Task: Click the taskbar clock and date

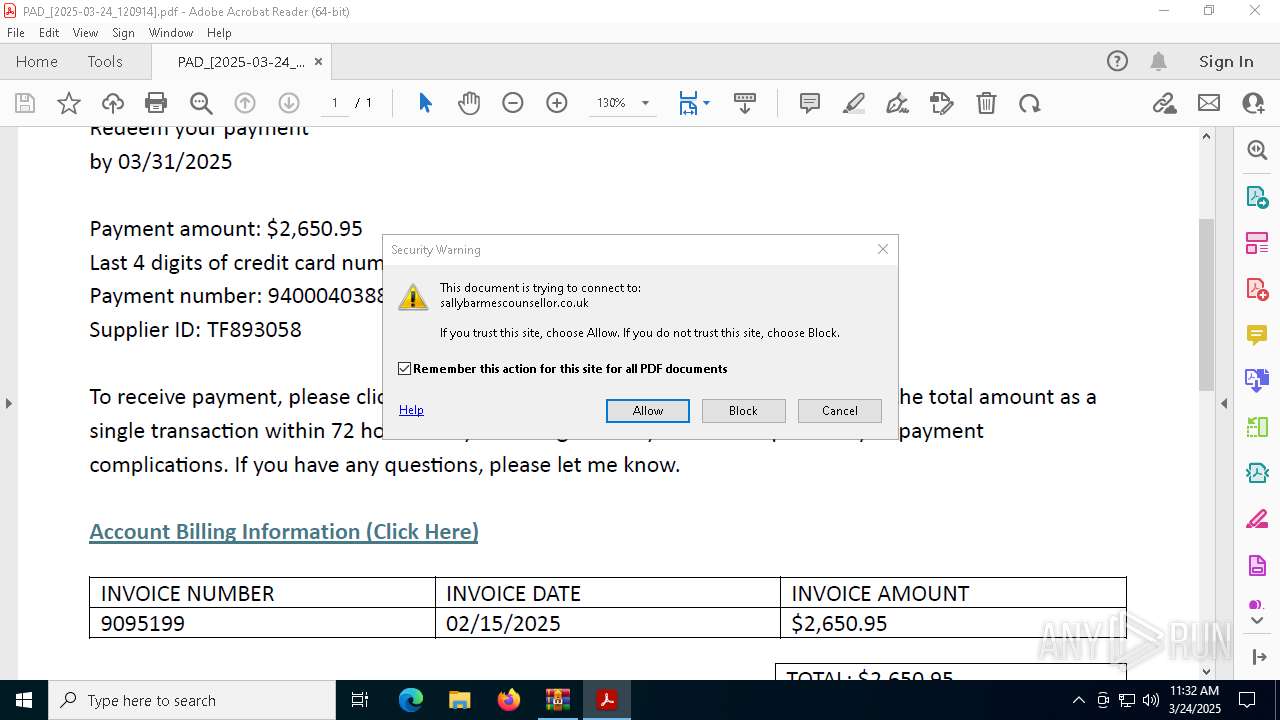Action: pyautogui.click(x=1195, y=700)
